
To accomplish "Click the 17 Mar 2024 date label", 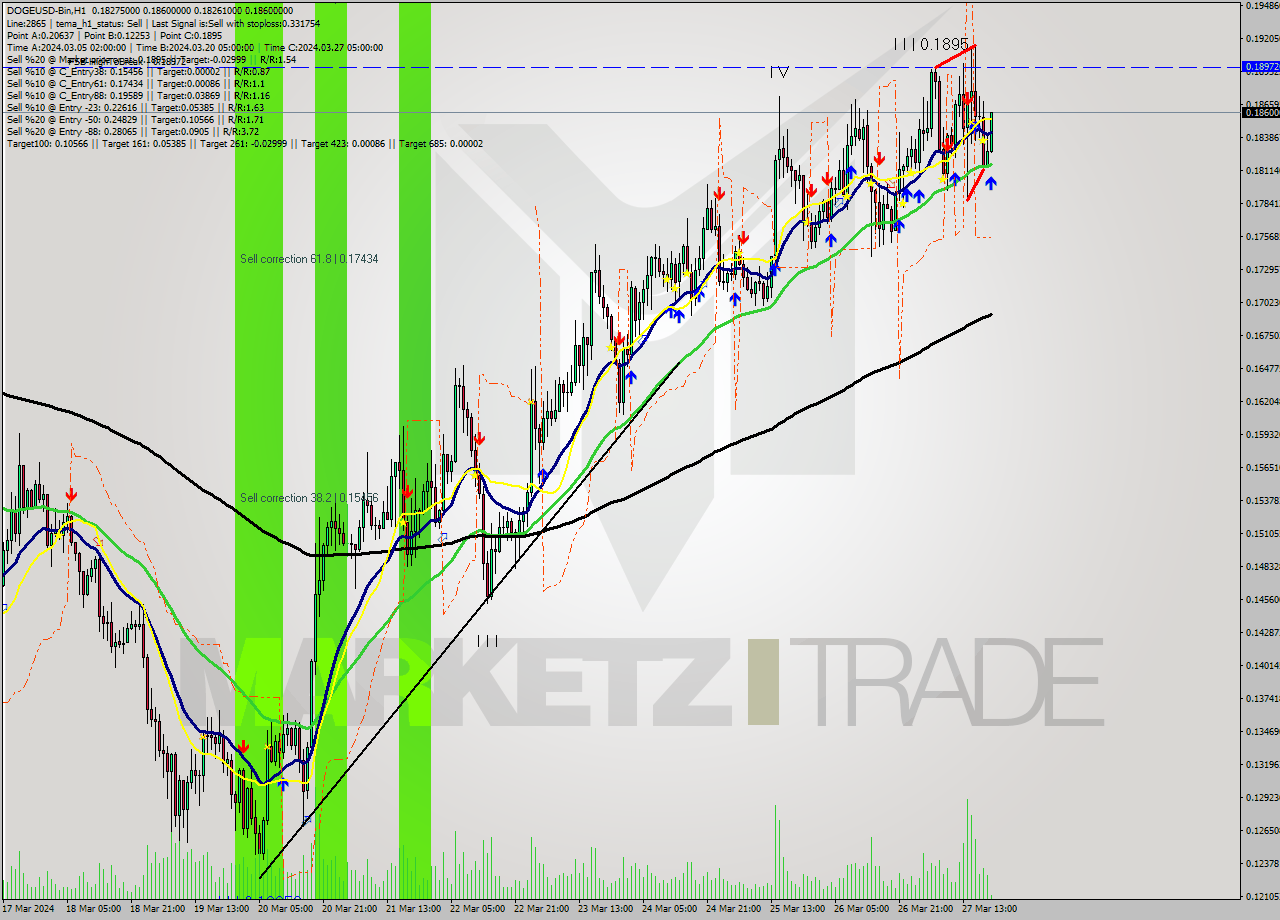I will 28,909.
